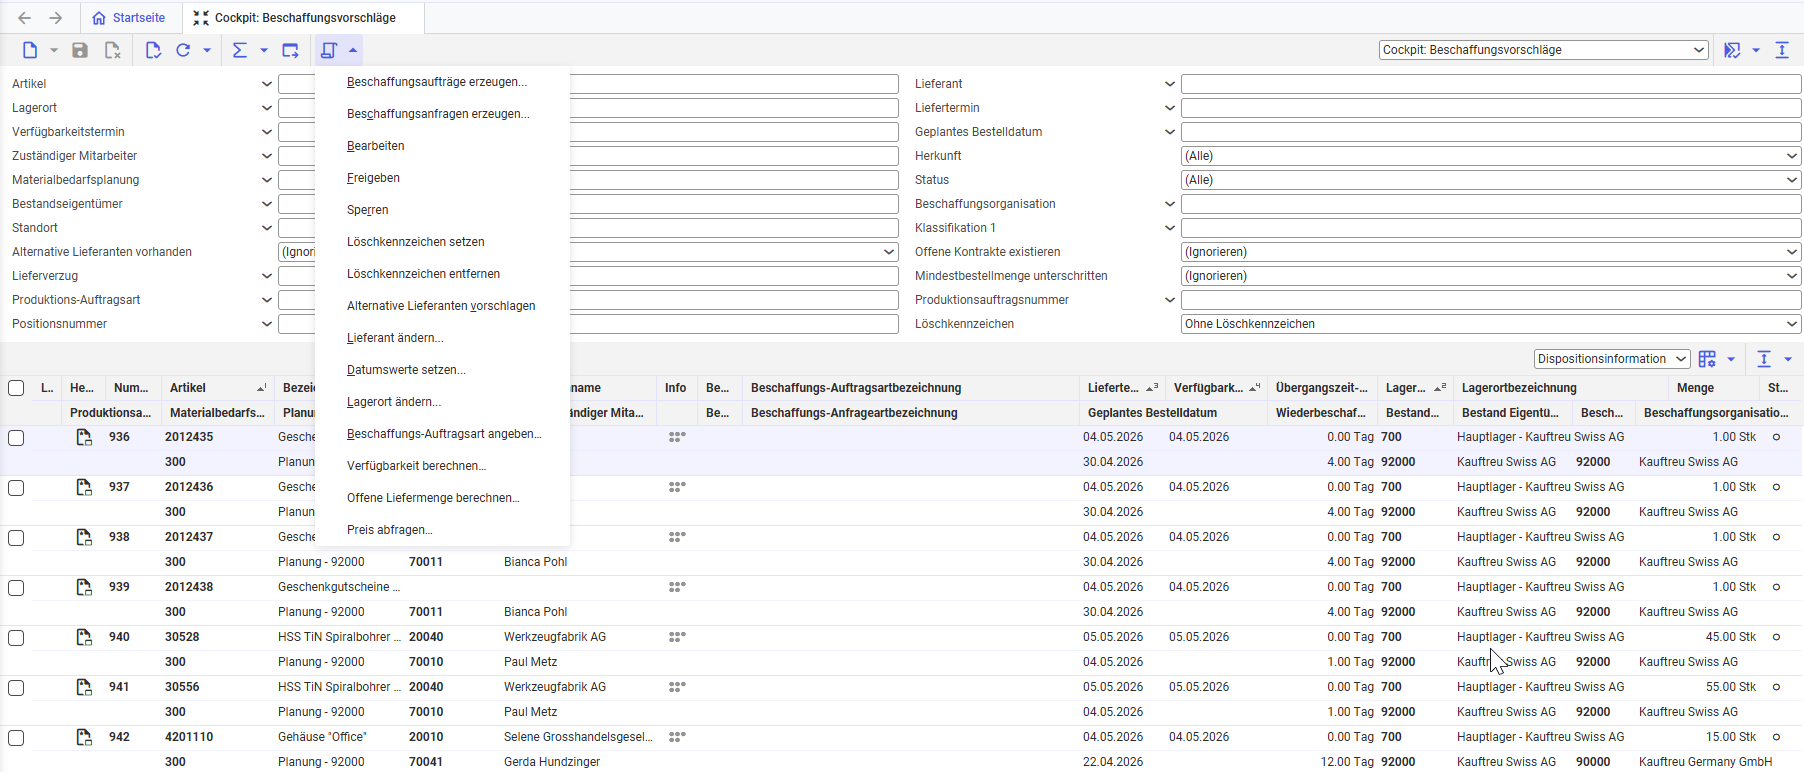Check the checkbox for row 936

16,438
